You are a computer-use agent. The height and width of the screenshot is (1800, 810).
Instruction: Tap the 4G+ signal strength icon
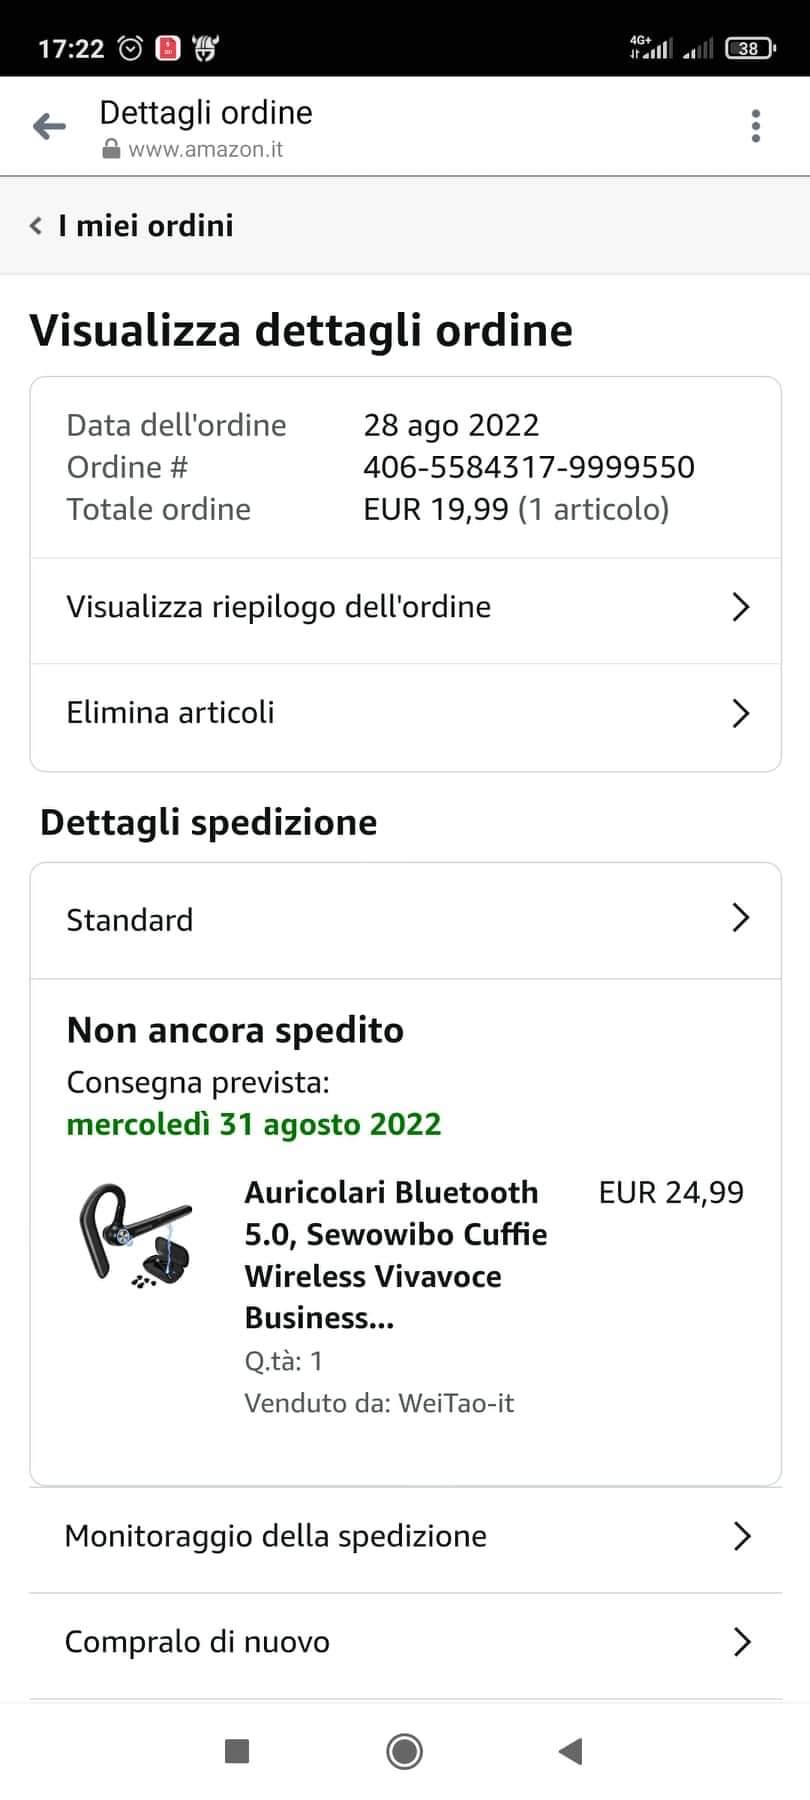(651, 46)
